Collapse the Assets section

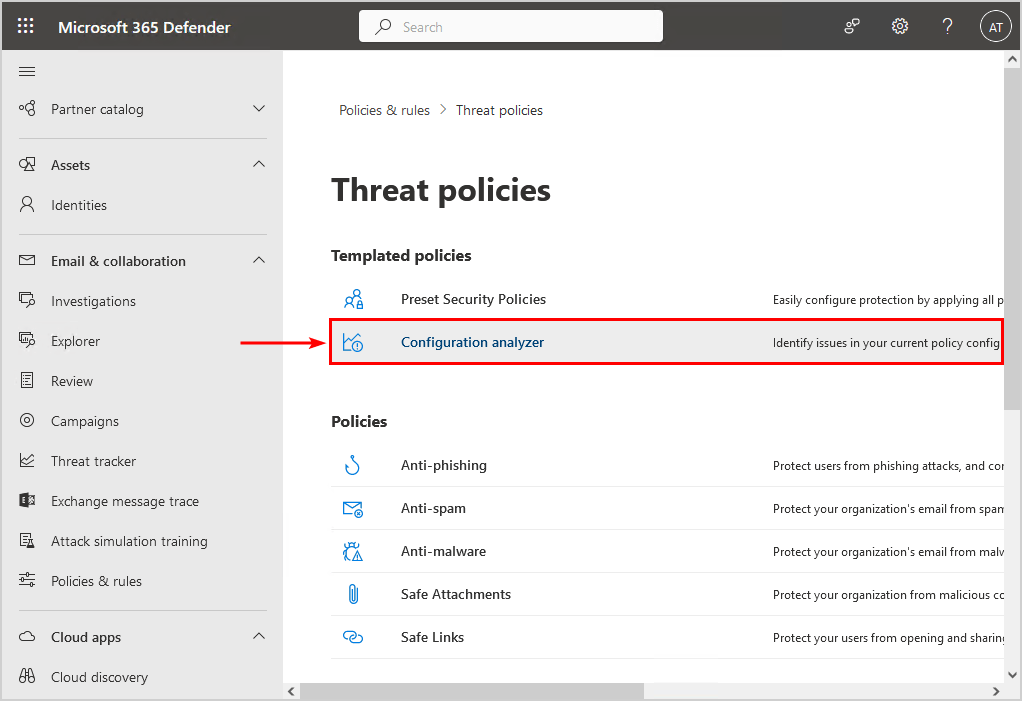pos(259,165)
